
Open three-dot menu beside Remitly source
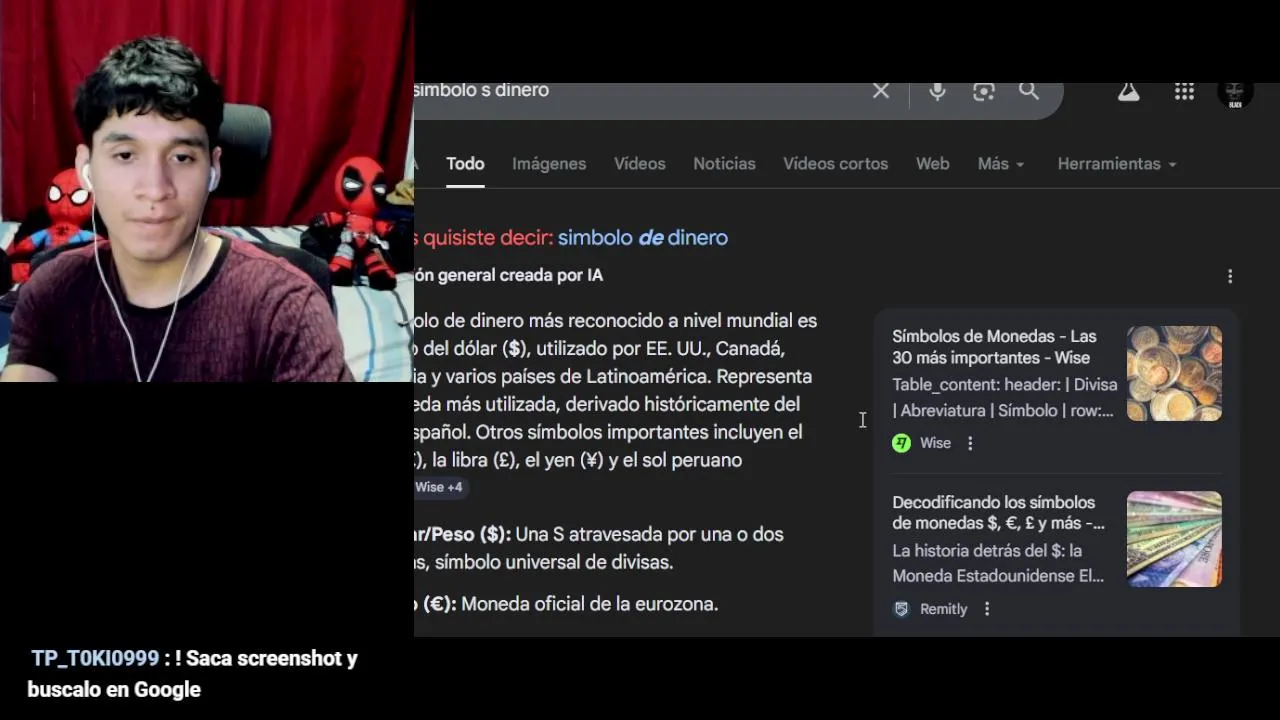[x=987, y=609]
